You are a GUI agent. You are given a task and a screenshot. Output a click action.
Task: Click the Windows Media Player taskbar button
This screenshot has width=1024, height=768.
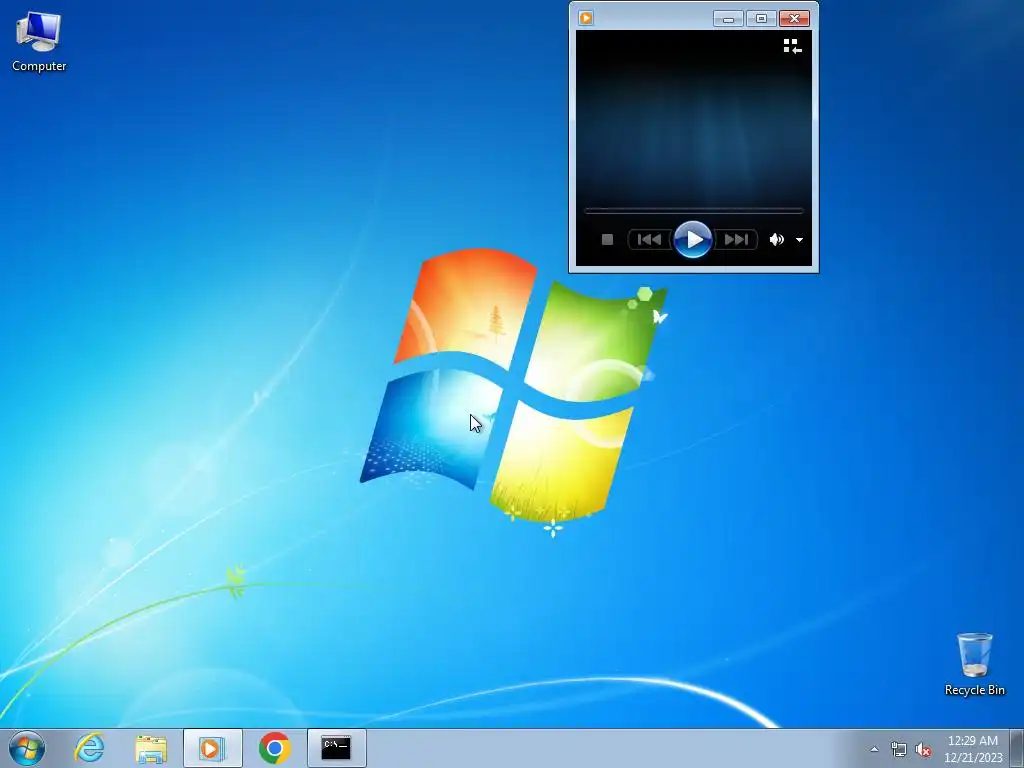212,748
